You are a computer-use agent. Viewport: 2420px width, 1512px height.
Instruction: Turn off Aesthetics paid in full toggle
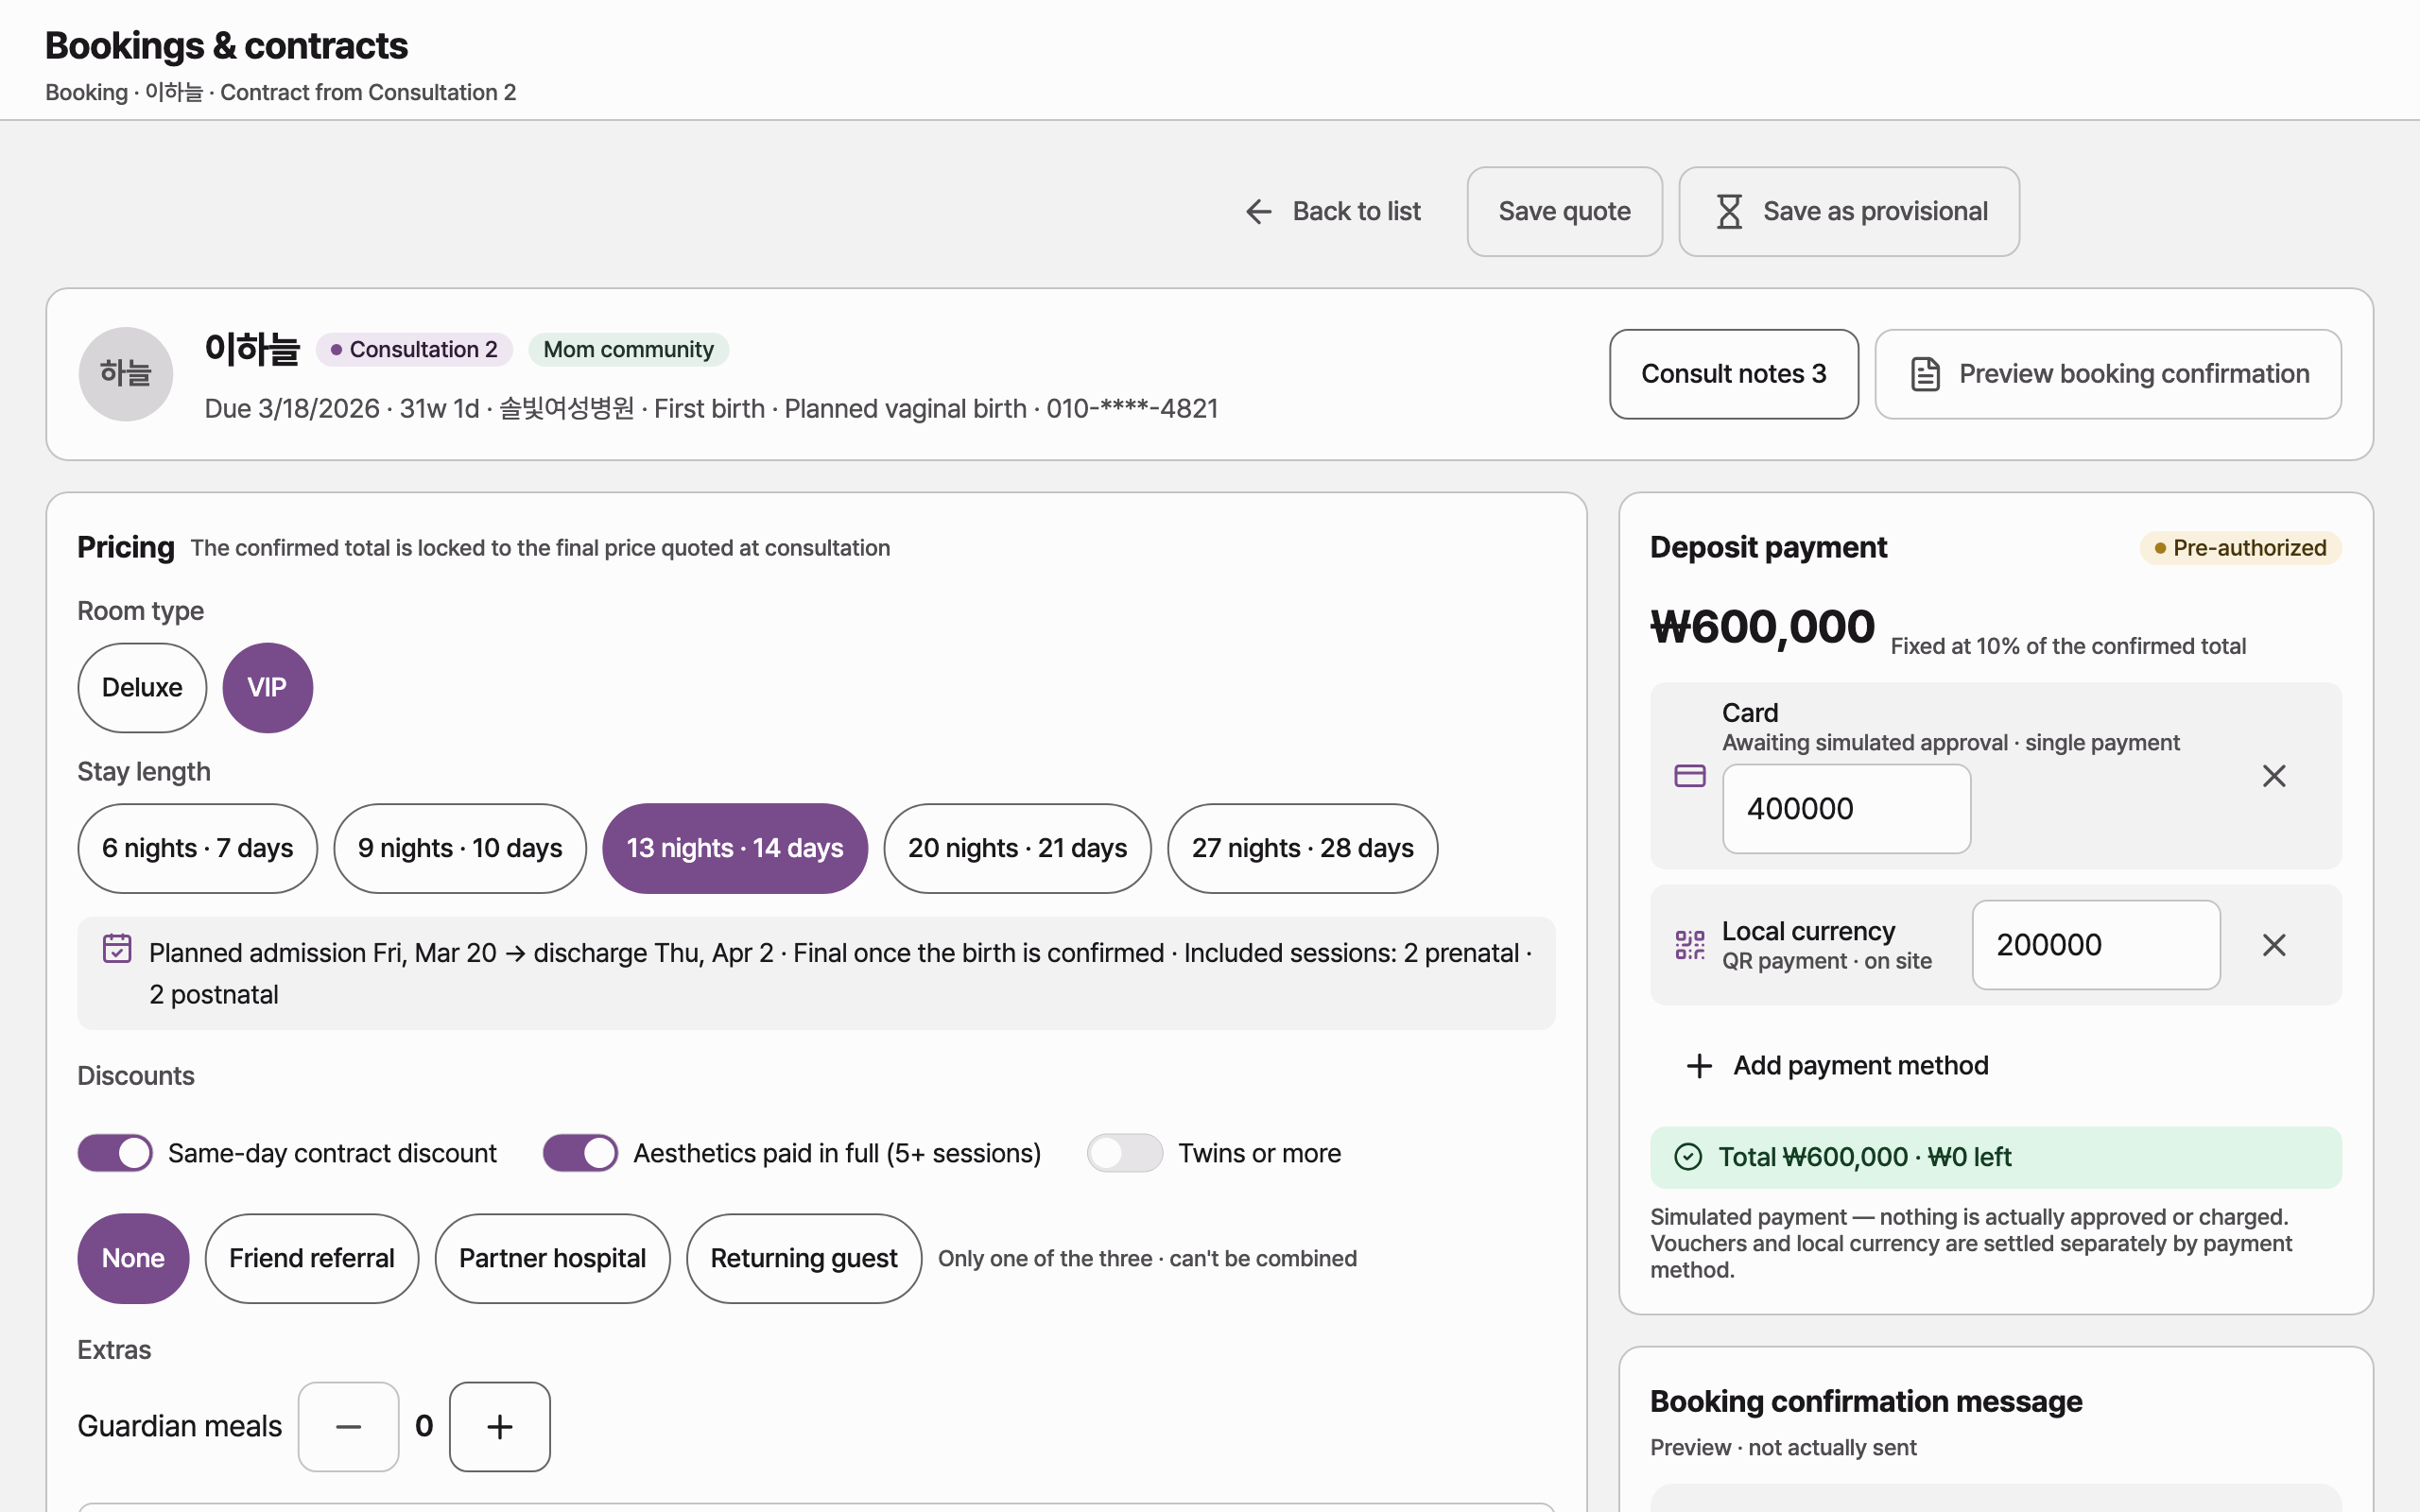click(580, 1153)
